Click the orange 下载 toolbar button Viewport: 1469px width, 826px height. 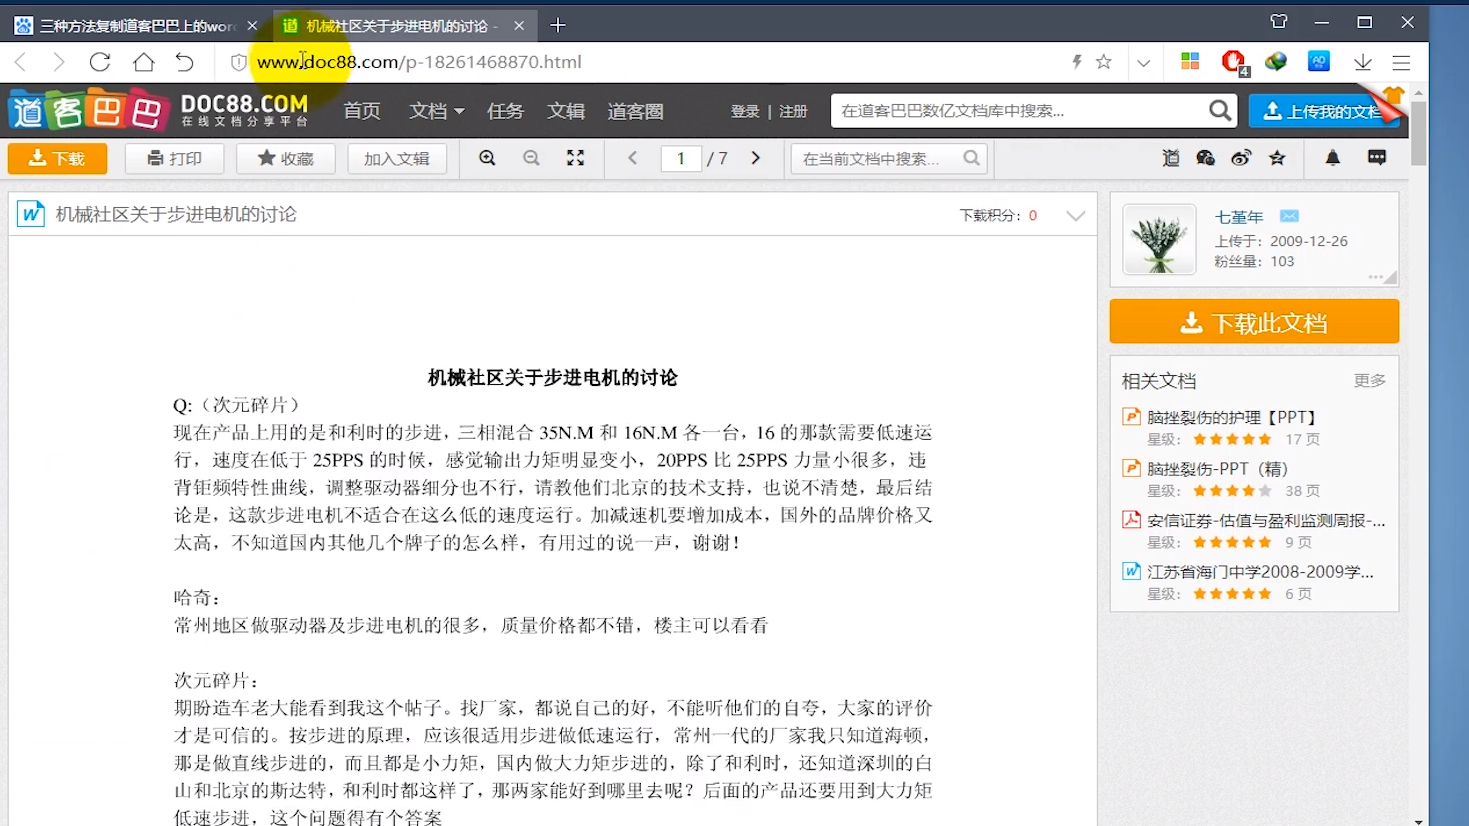pos(57,158)
